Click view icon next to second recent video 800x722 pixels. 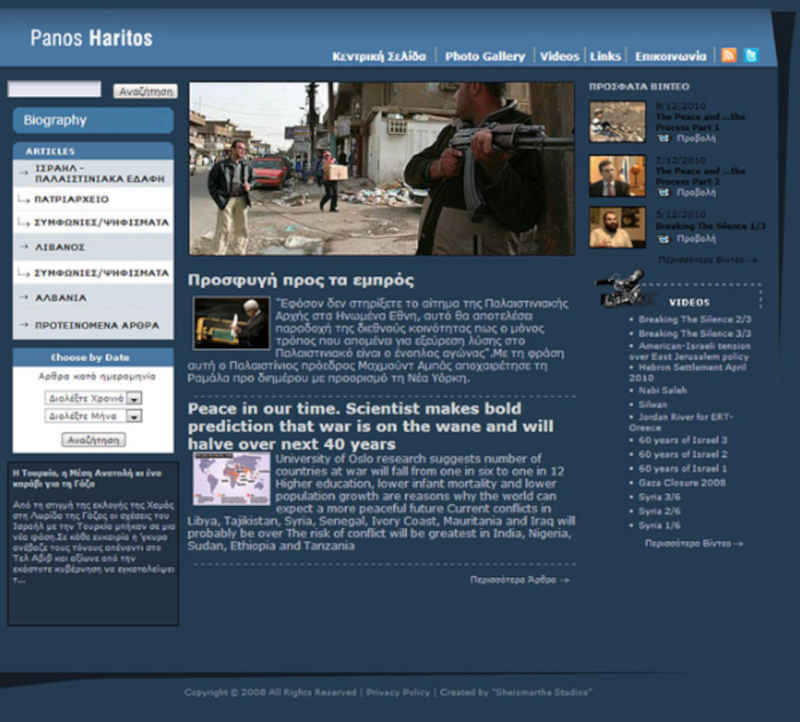[x=663, y=192]
